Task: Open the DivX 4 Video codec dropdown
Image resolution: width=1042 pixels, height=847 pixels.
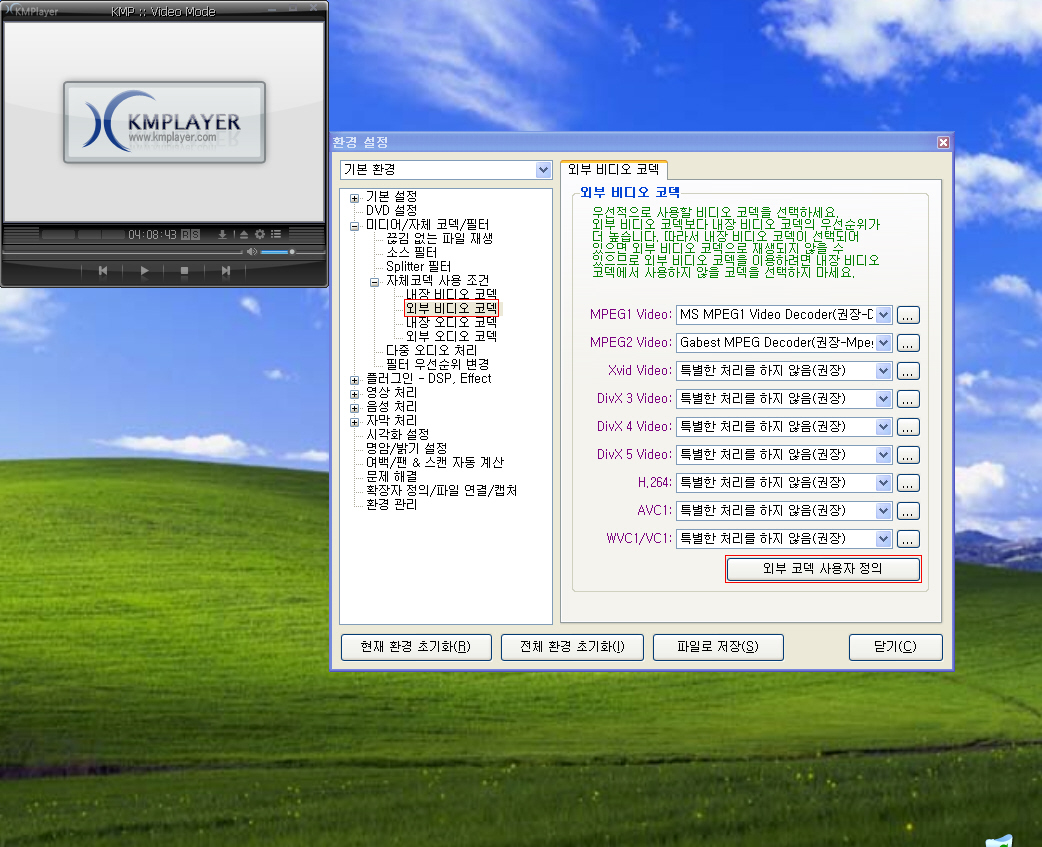Action: coord(883,426)
